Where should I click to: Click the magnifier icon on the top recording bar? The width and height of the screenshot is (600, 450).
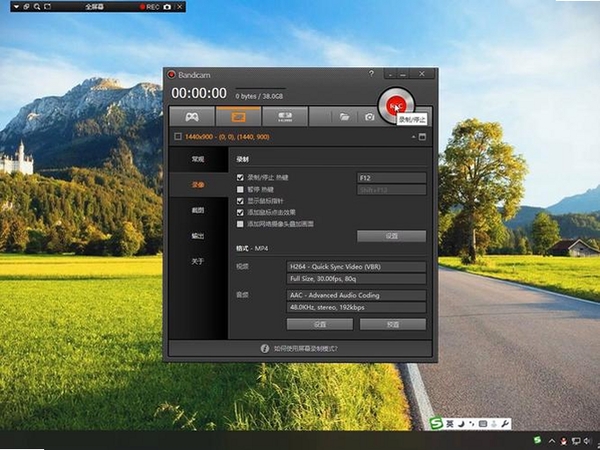tap(37, 7)
